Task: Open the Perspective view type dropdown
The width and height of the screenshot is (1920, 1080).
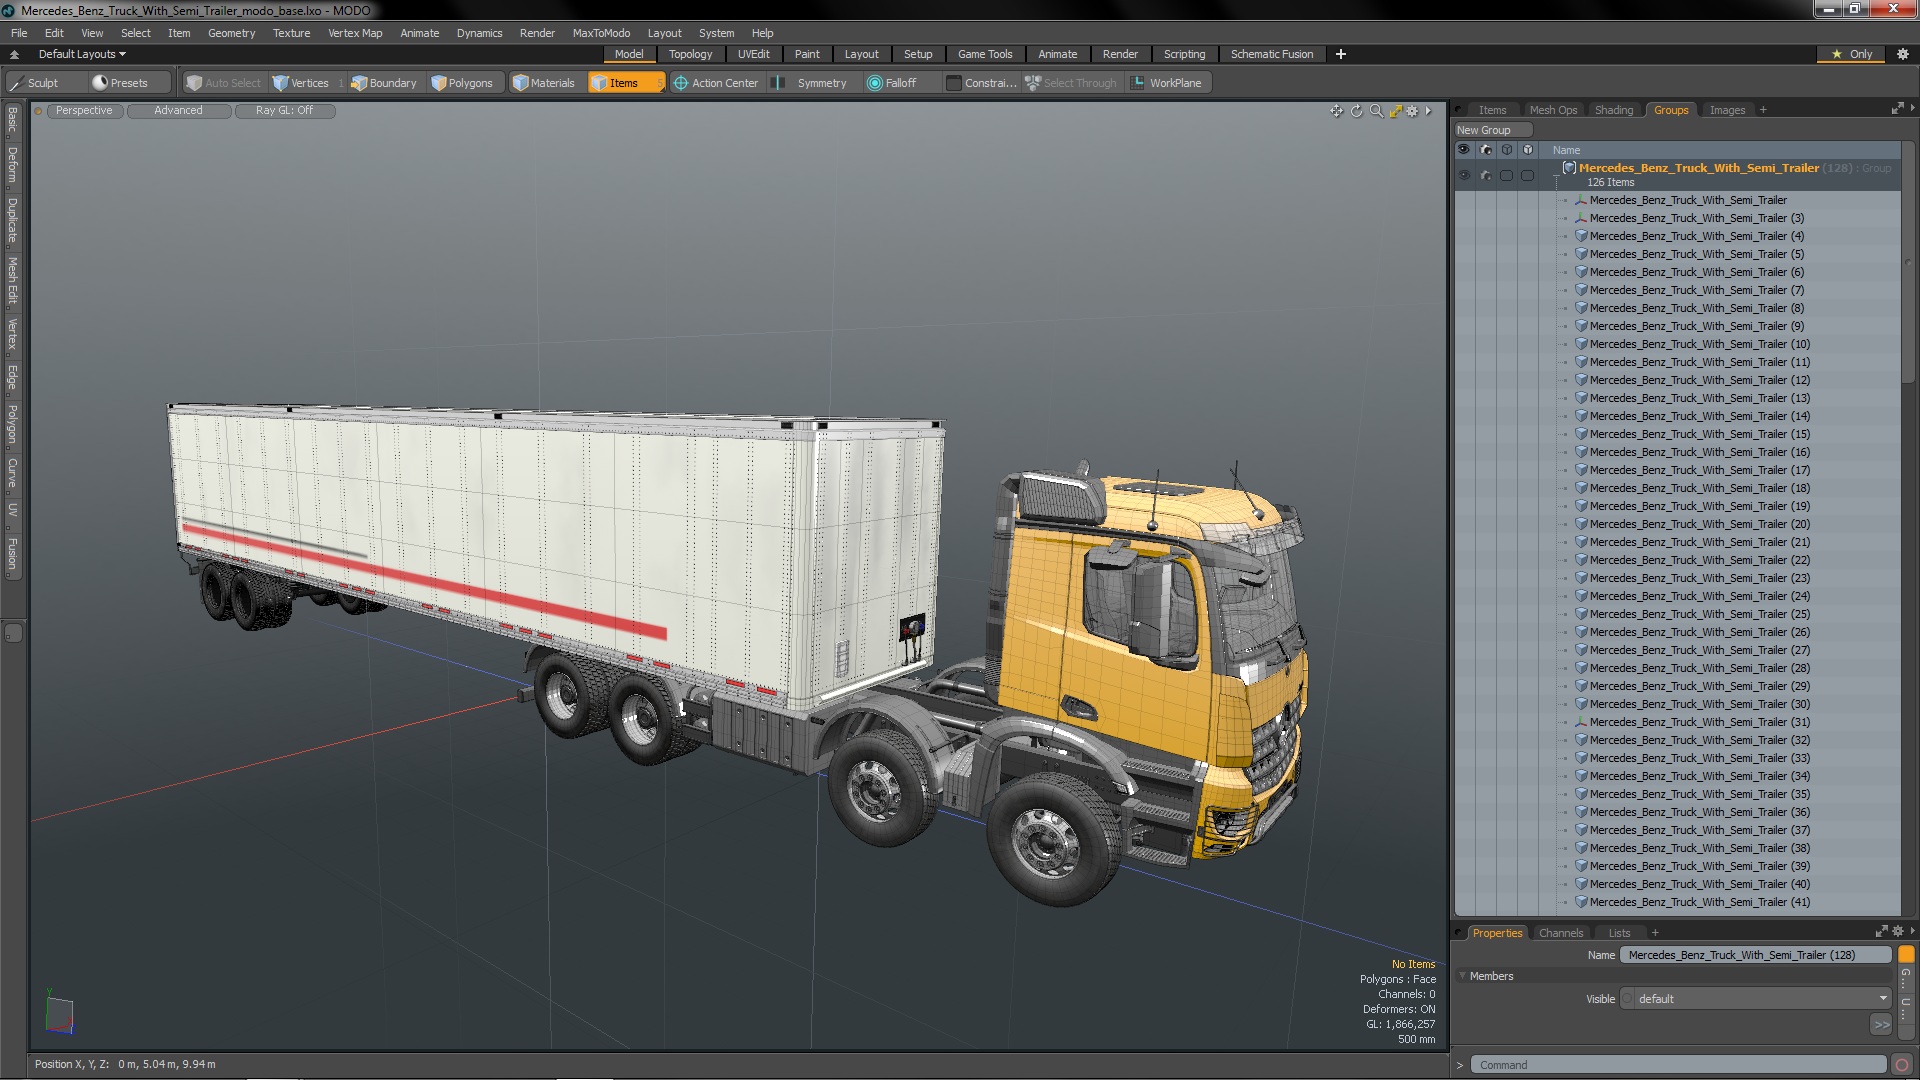Action: pos(84,111)
